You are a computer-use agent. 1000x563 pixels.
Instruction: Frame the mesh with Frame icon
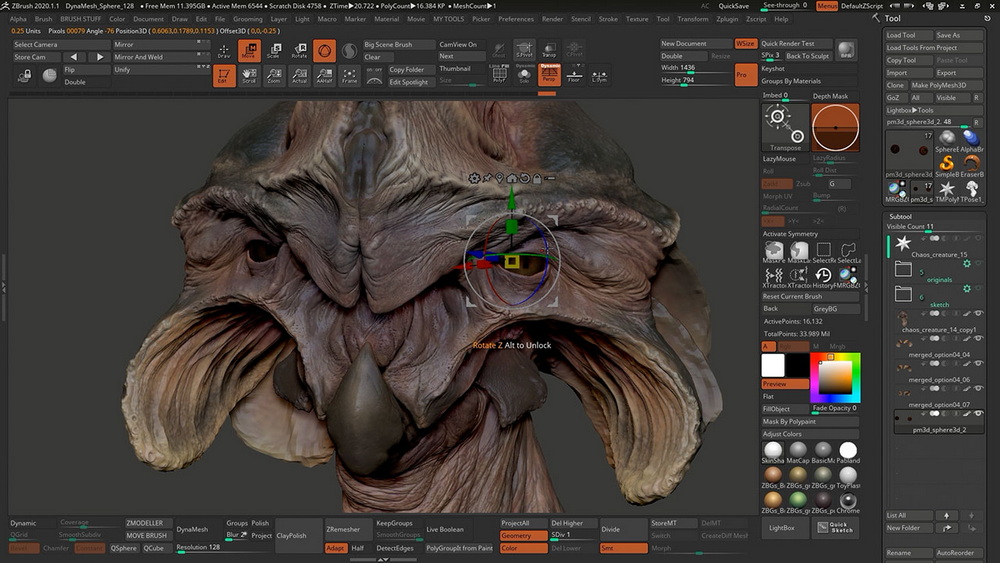pyautogui.click(x=349, y=76)
